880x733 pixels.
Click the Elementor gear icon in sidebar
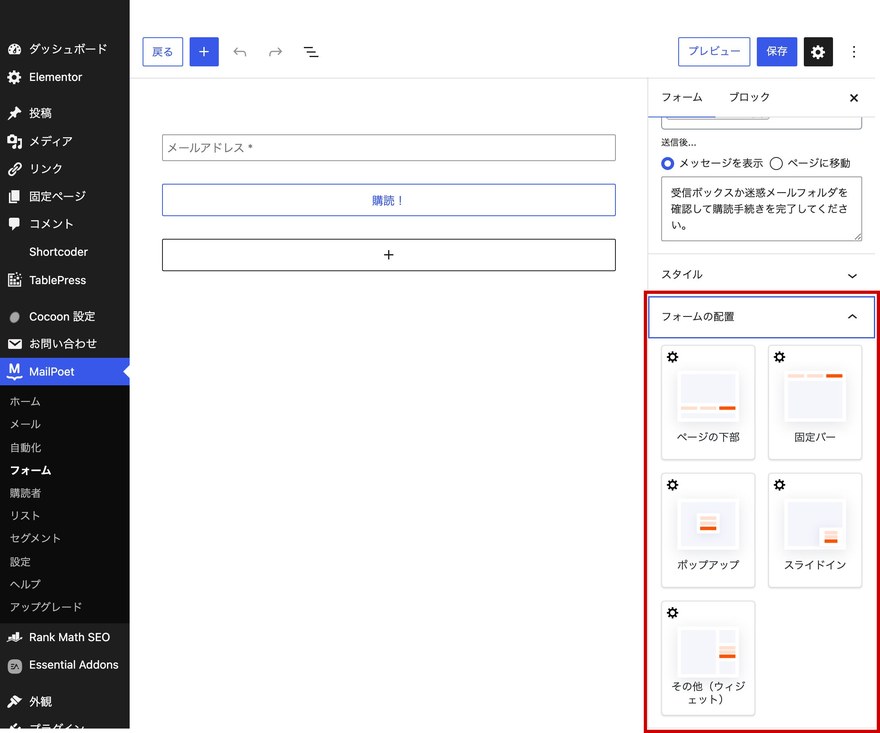(x=15, y=77)
